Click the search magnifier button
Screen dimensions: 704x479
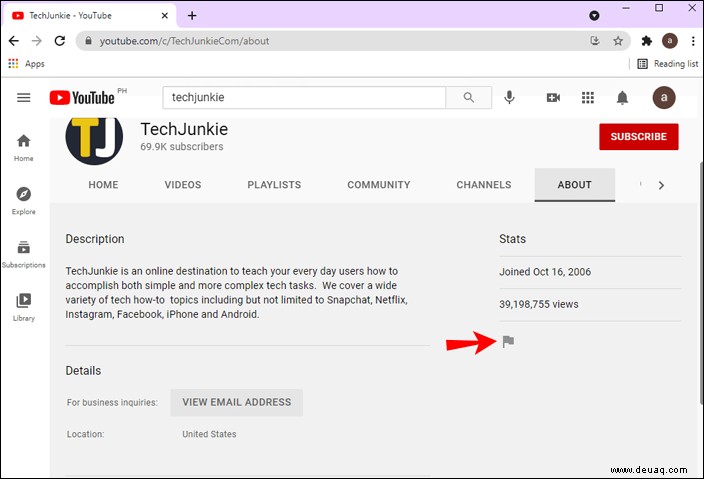pos(468,97)
